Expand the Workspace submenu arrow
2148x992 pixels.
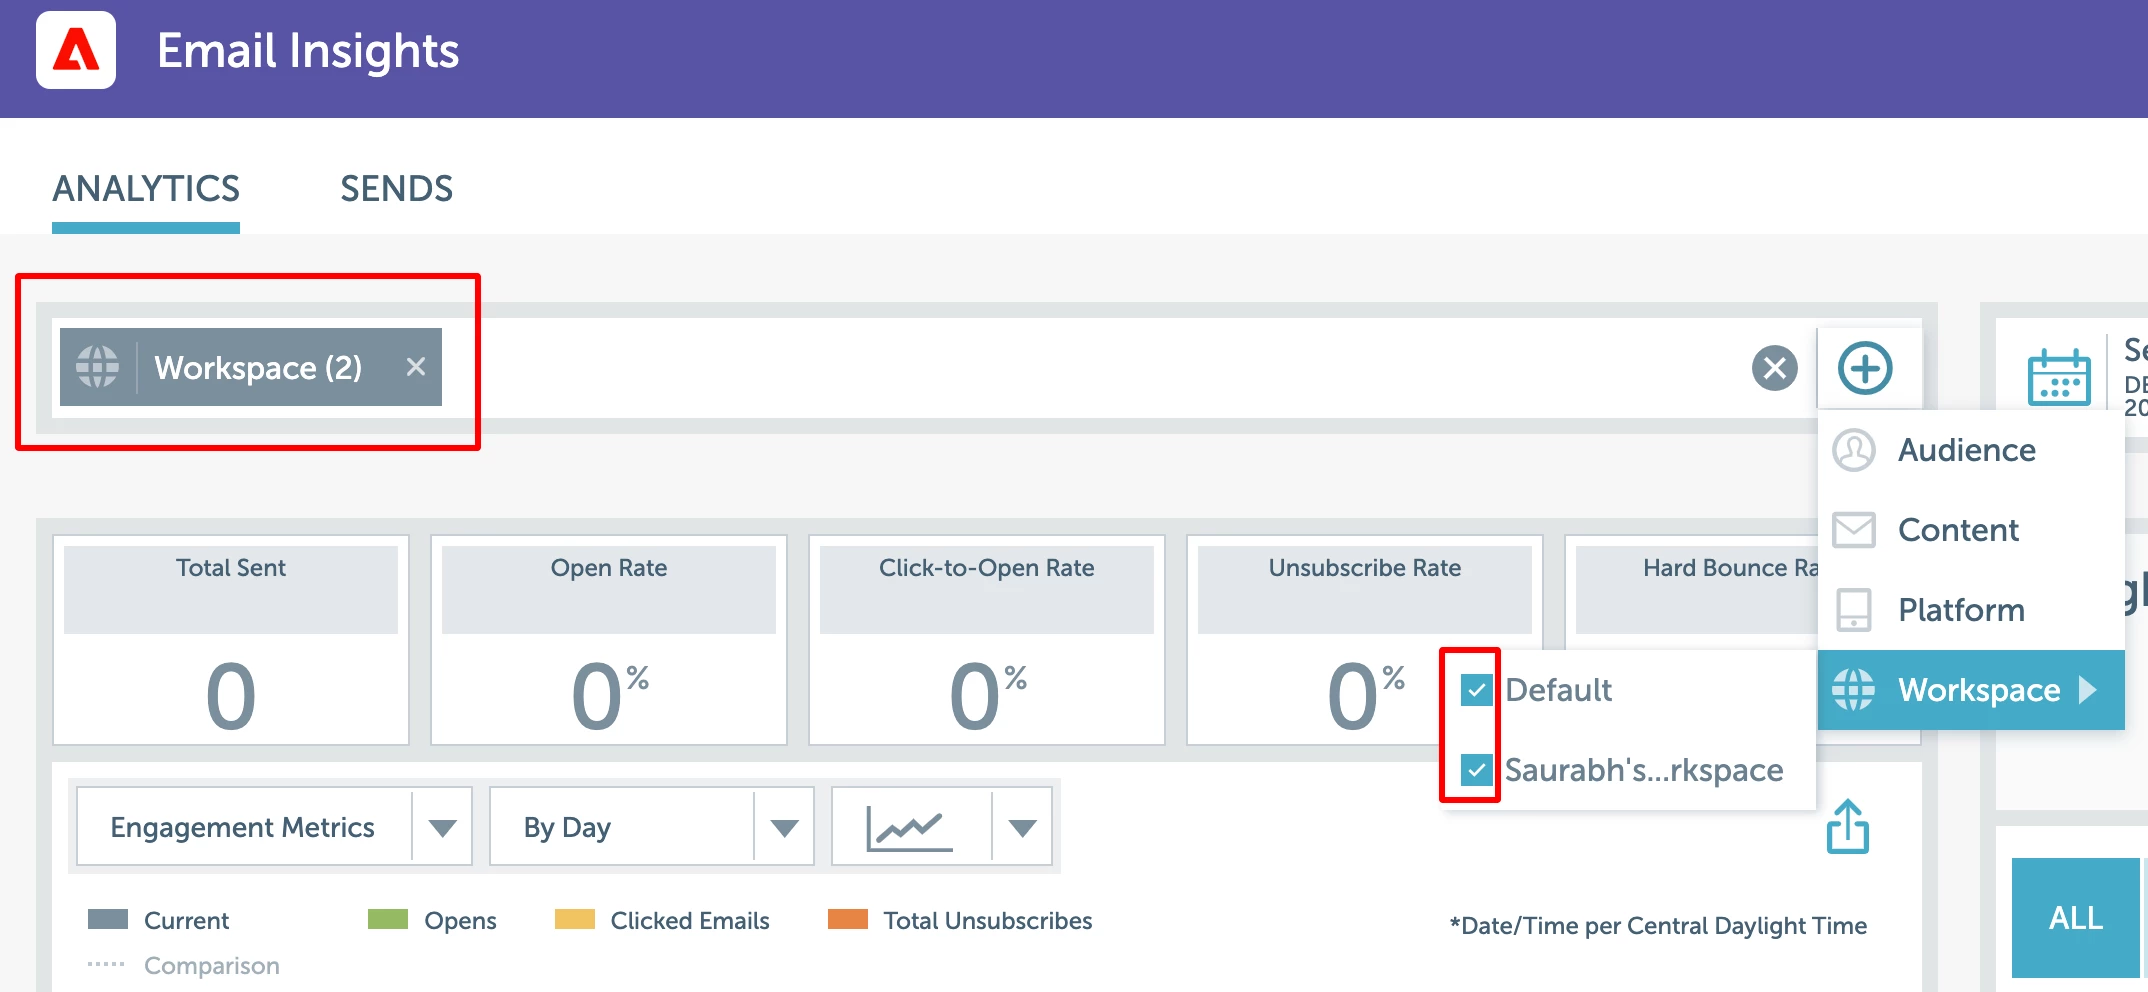(2088, 690)
